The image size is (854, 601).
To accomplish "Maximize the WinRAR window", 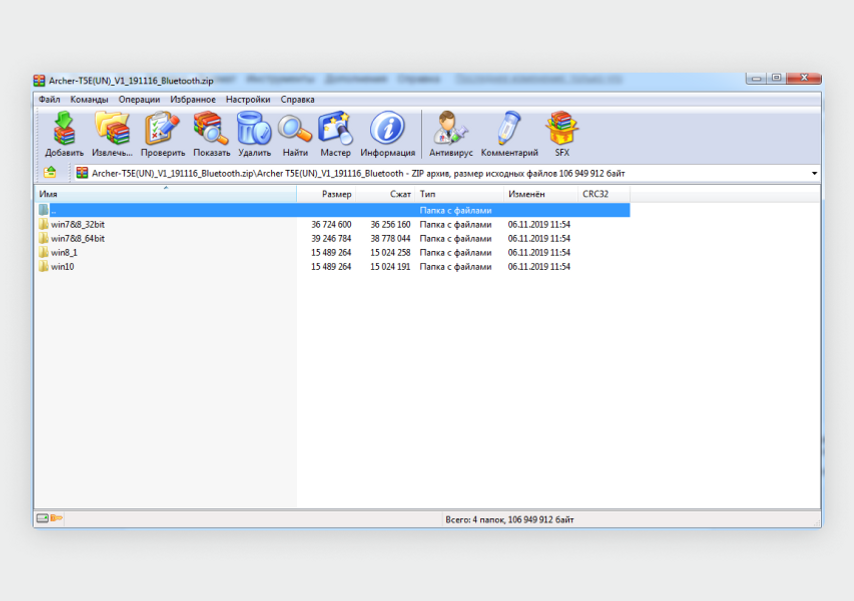I will (777, 78).
